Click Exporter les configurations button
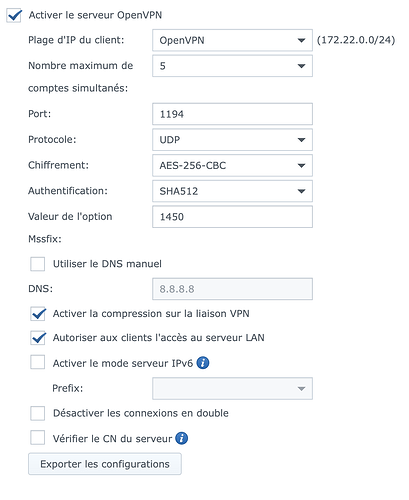The image size is (409, 500). click(105, 464)
